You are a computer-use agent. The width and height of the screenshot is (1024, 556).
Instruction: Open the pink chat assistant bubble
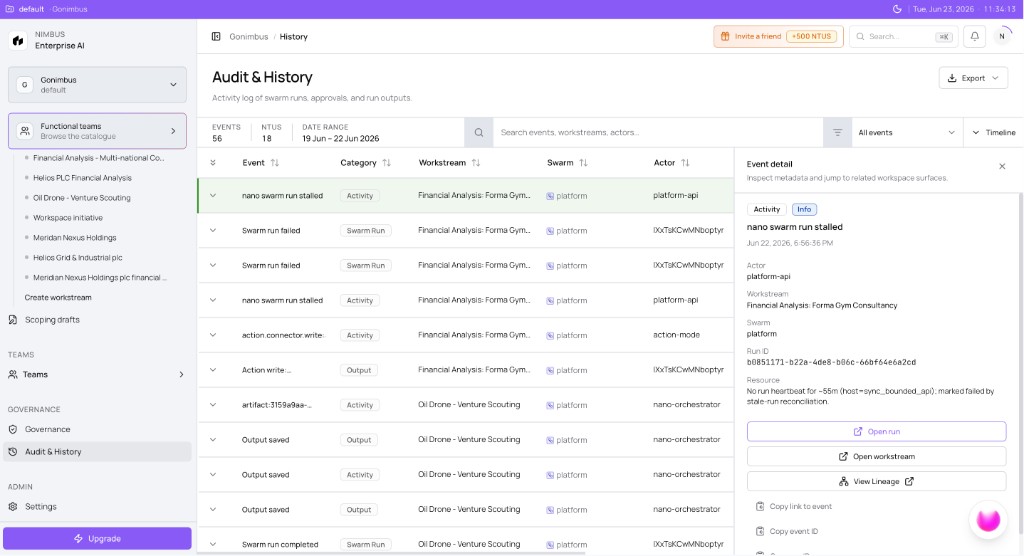click(x=988, y=520)
